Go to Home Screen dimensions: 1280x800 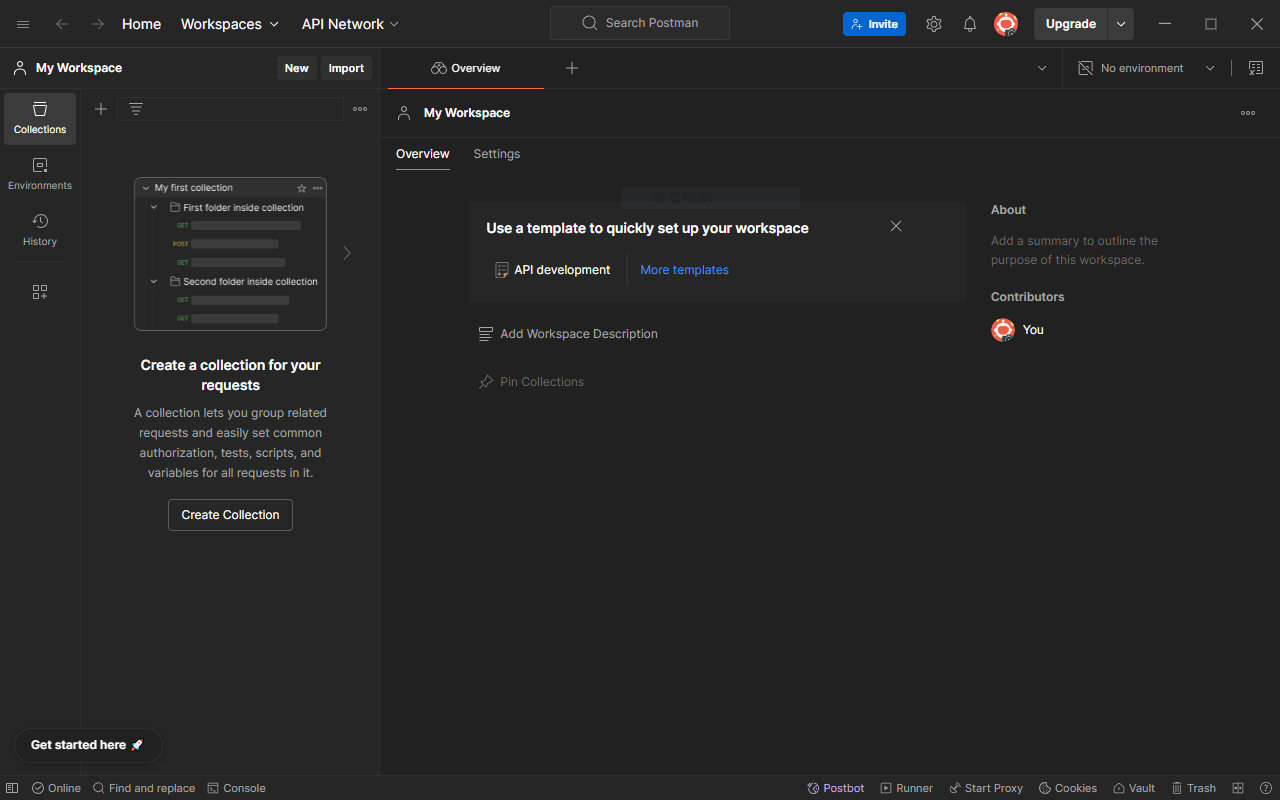coord(141,24)
